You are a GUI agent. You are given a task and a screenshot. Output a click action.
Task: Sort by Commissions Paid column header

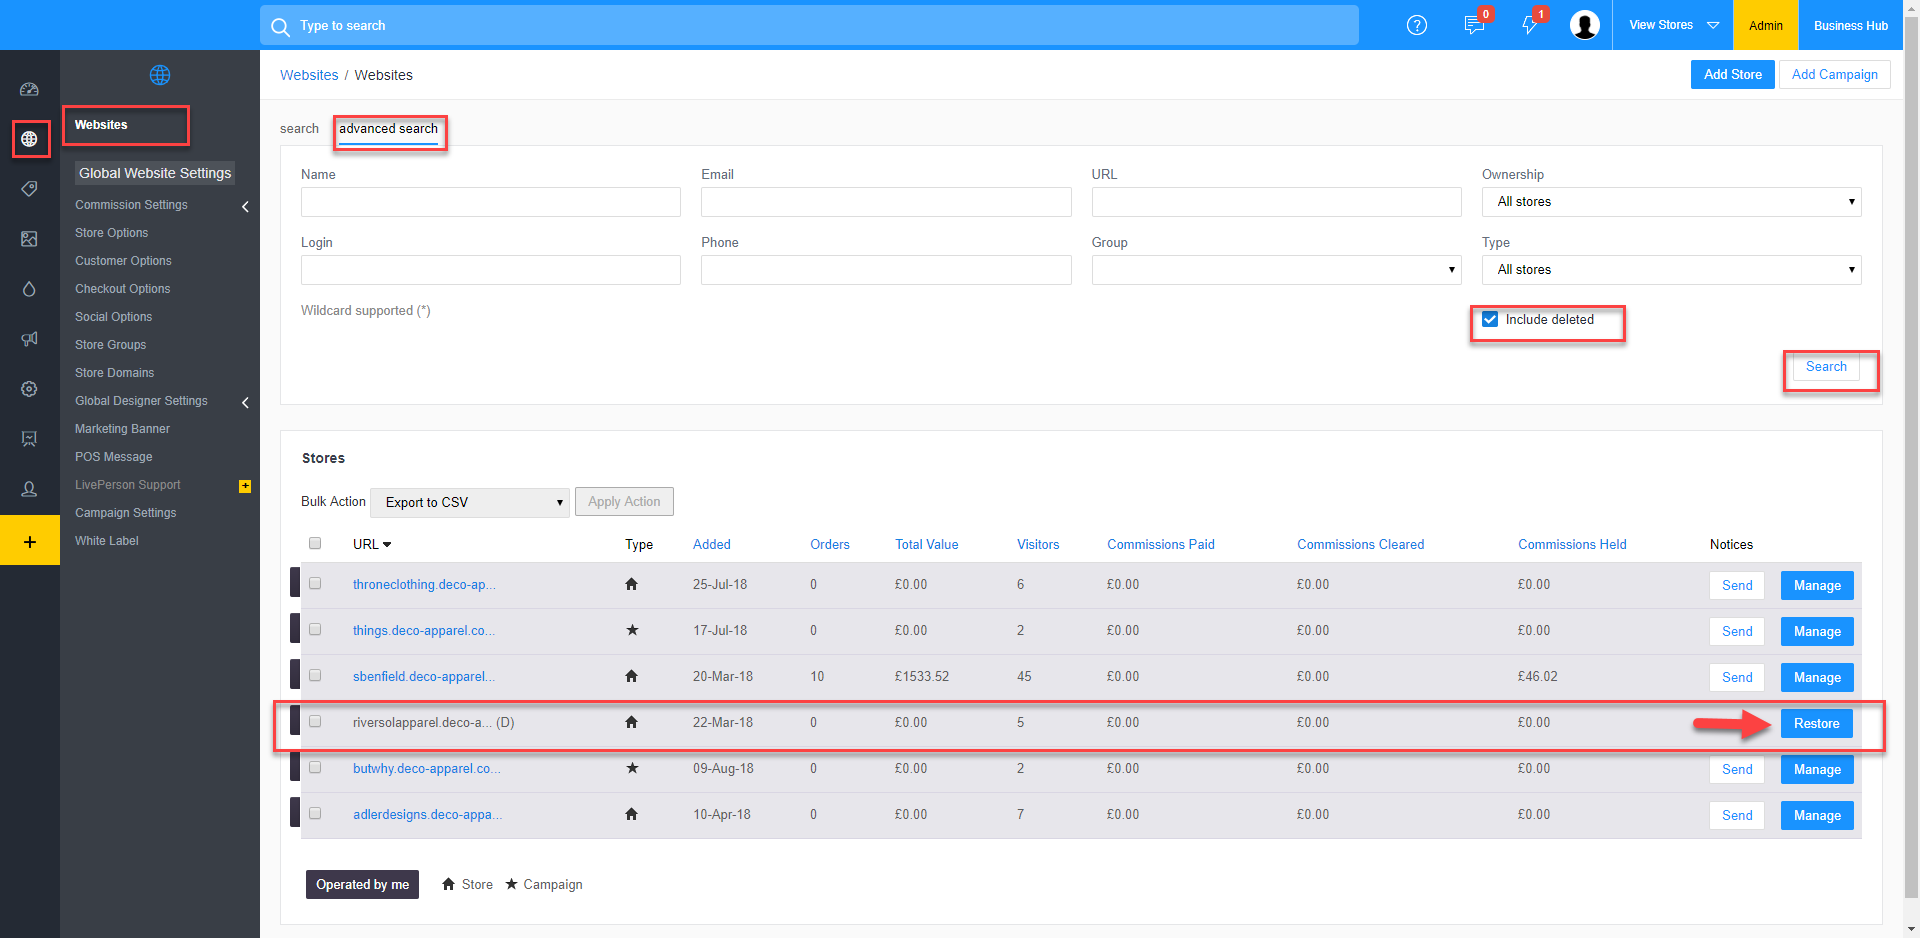[1160, 545]
